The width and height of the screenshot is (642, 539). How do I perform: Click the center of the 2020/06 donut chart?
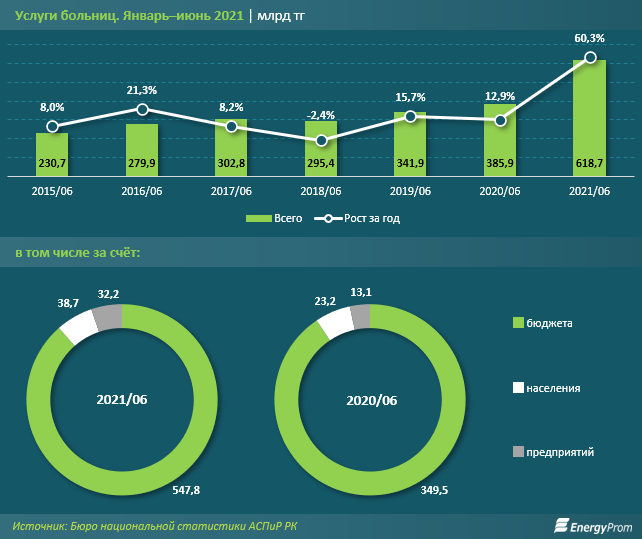[370, 400]
